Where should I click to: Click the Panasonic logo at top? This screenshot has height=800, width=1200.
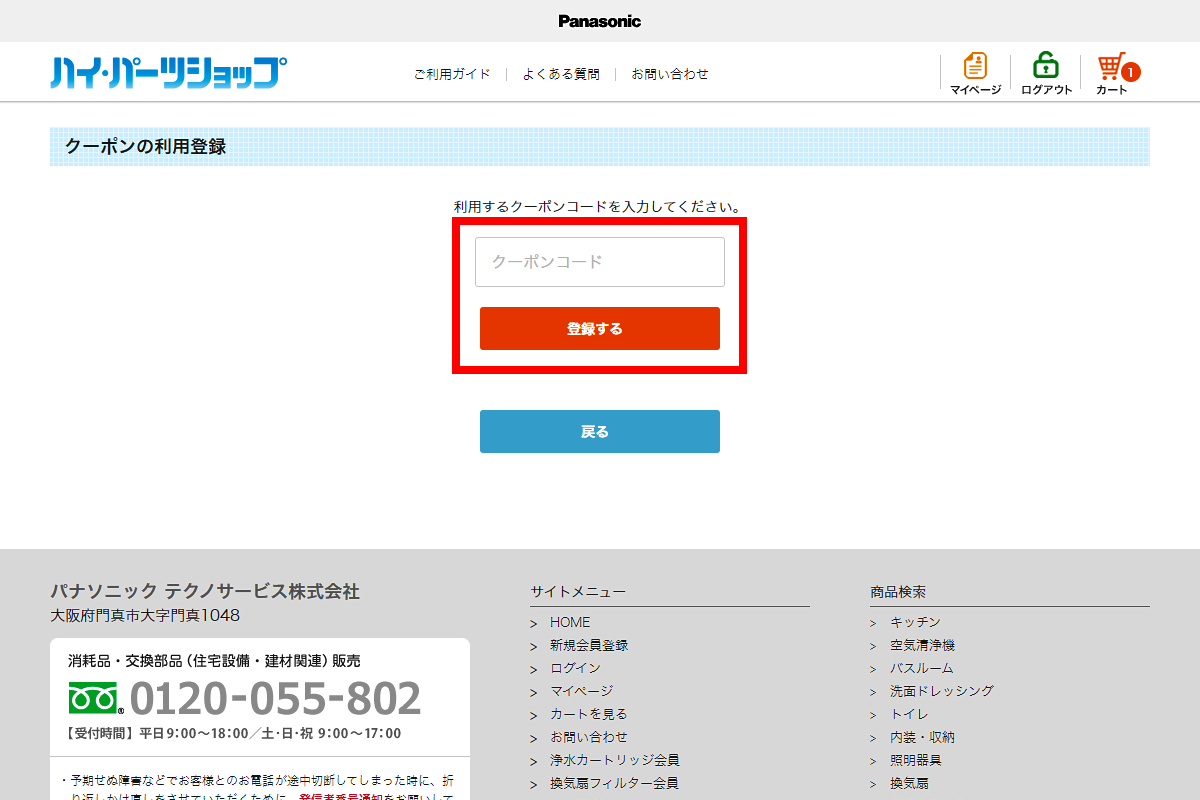tap(599, 21)
